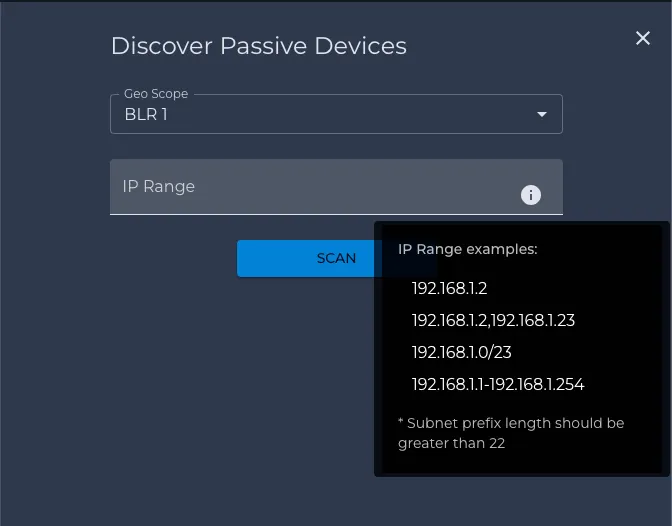Click the example 192.168.1.2 in tooltip
The height and width of the screenshot is (526, 672).
(449, 288)
